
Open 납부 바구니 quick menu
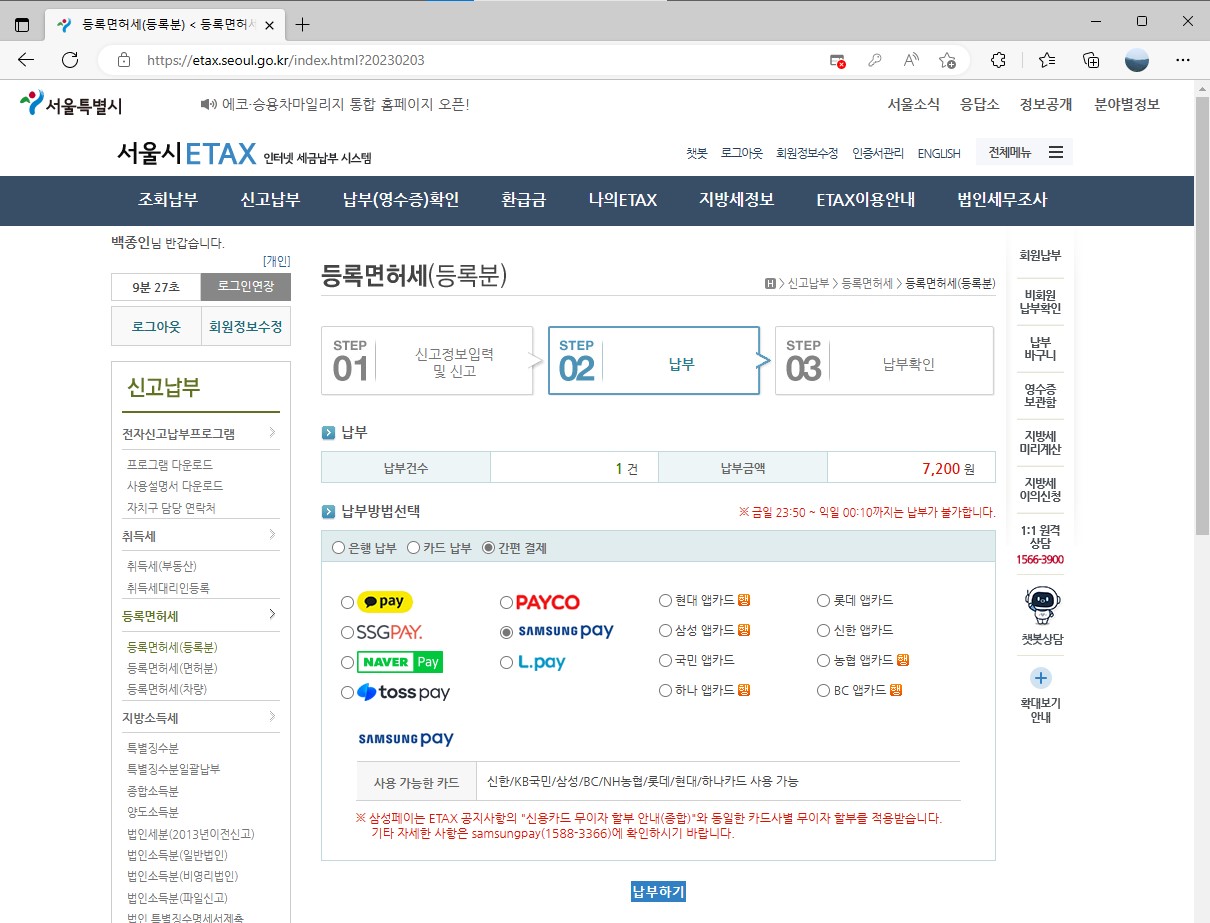pos(1040,348)
